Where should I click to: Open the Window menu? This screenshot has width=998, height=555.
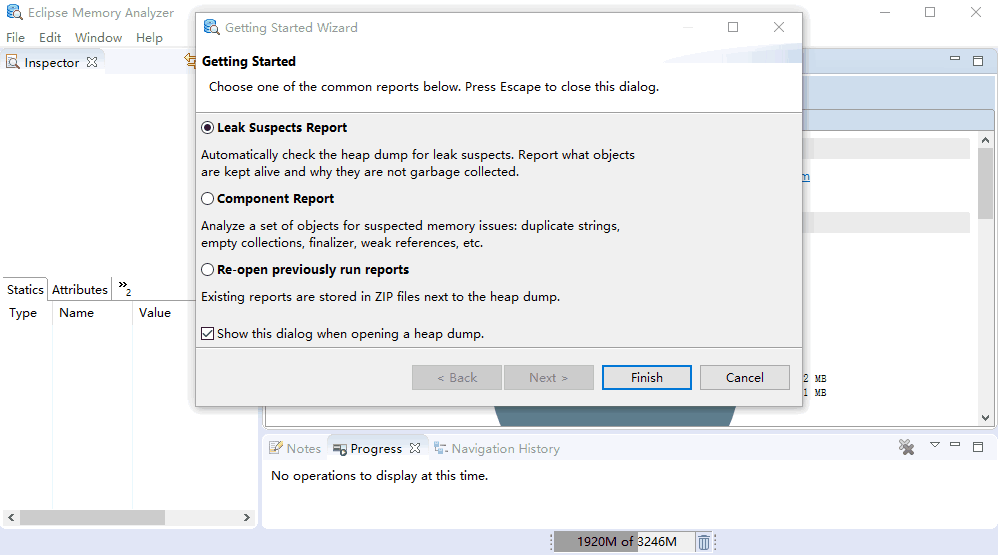[99, 38]
